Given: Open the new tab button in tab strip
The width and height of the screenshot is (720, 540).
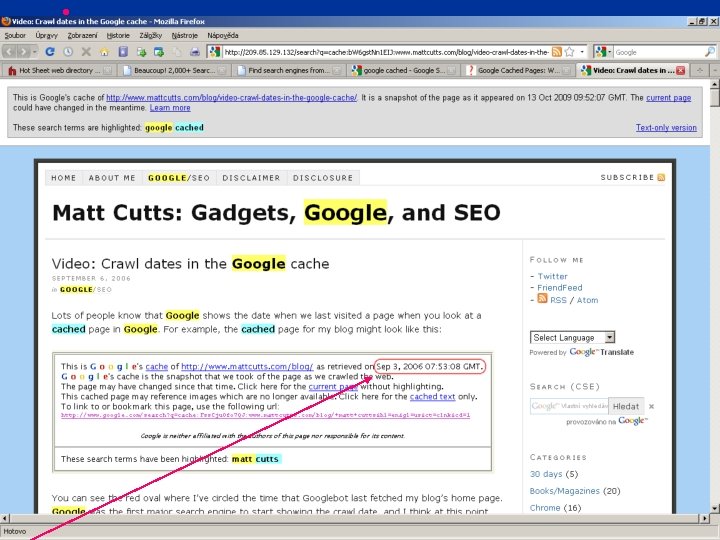Looking at the screenshot, I should 700,70.
